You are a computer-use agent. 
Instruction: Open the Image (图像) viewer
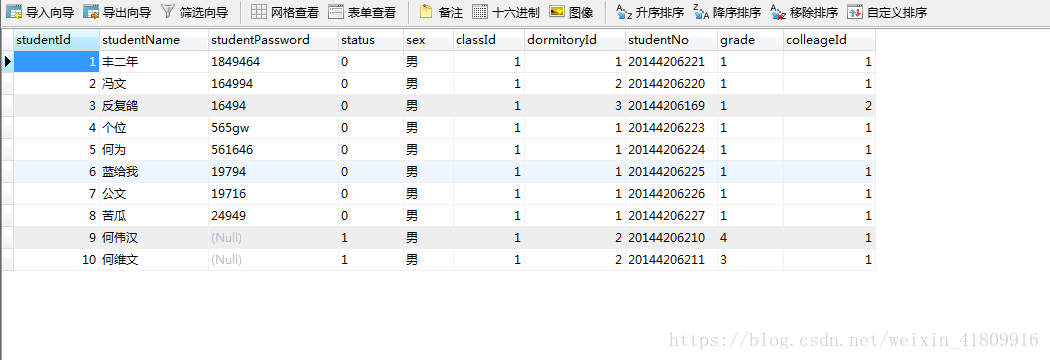(571, 12)
